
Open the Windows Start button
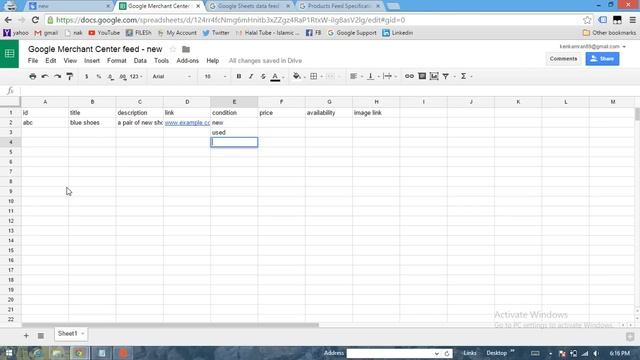click(9, 353)
